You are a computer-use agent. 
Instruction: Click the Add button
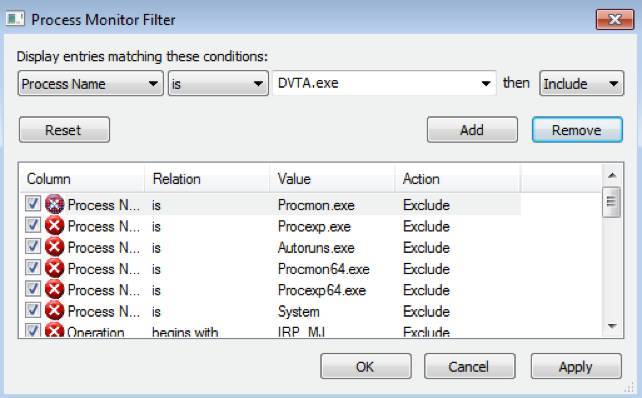[472, 130]
